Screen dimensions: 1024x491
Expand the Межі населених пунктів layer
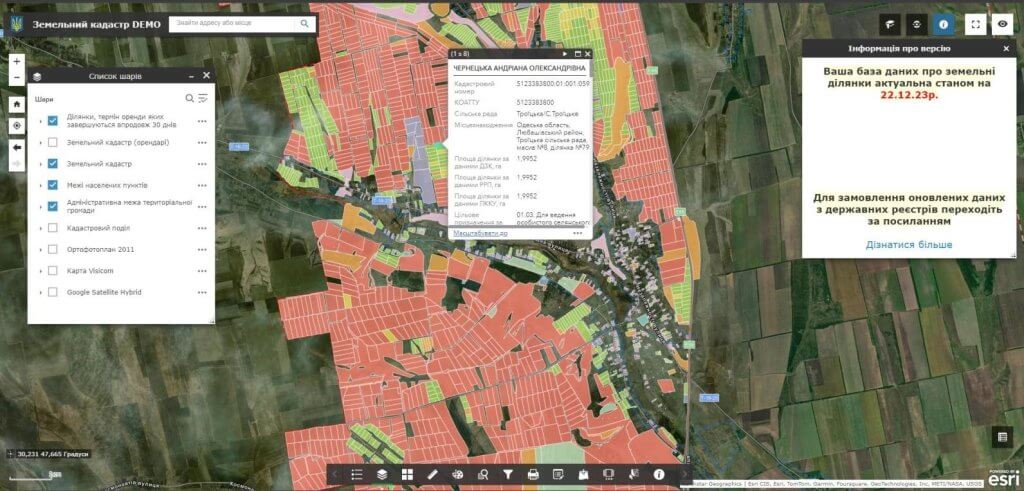(40, 185)
